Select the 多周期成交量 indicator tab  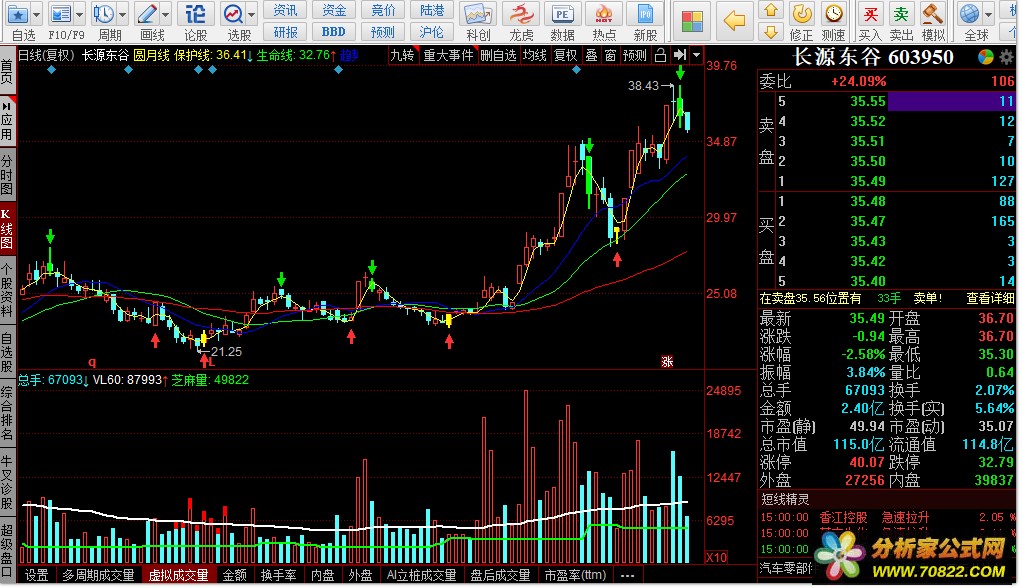click(98, 576)
